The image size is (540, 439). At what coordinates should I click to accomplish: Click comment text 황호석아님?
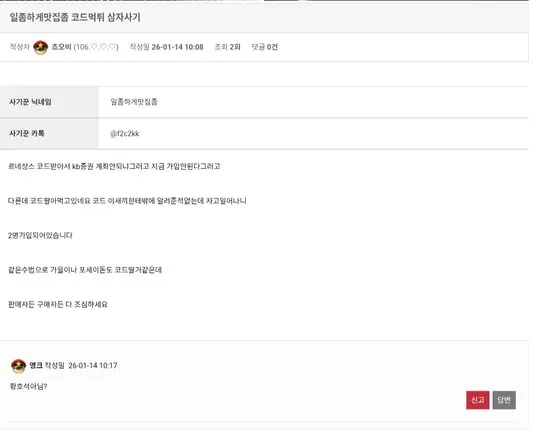pyautogui.click(x=28, y=386)
